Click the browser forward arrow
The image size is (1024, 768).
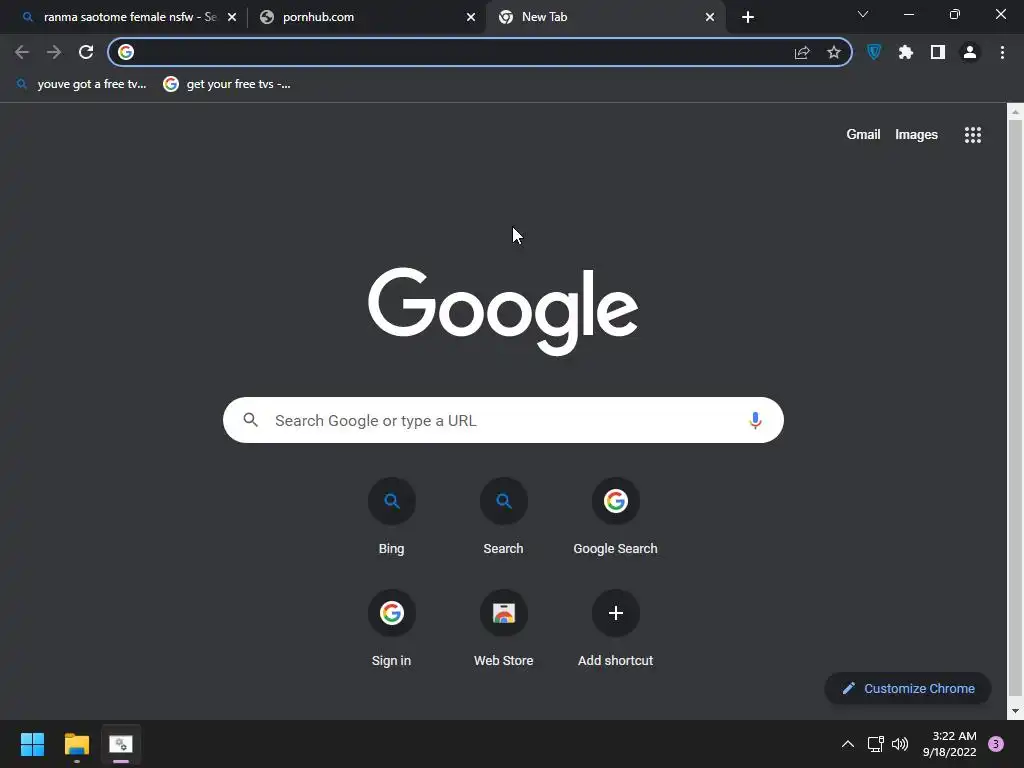coord(54,52)
